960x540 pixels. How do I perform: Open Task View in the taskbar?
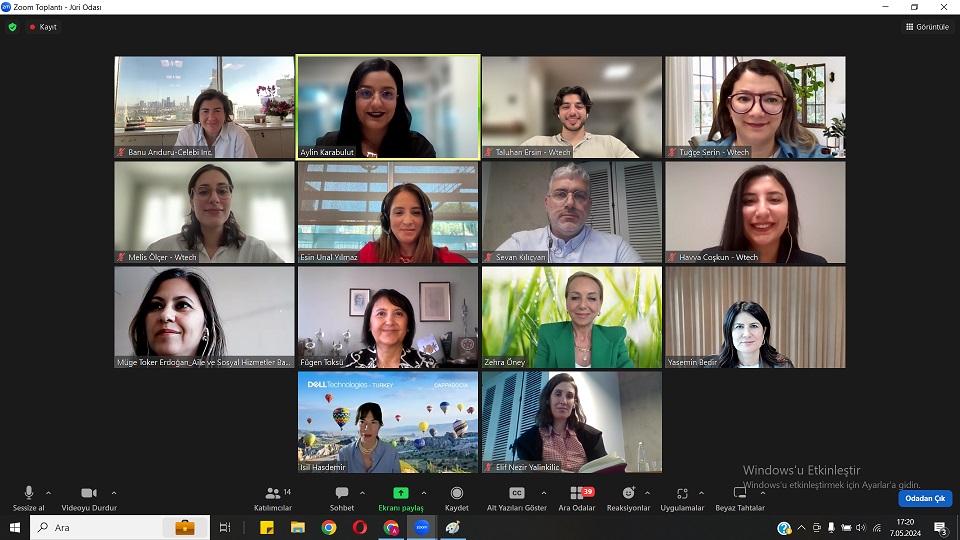(x=225, y=527)
